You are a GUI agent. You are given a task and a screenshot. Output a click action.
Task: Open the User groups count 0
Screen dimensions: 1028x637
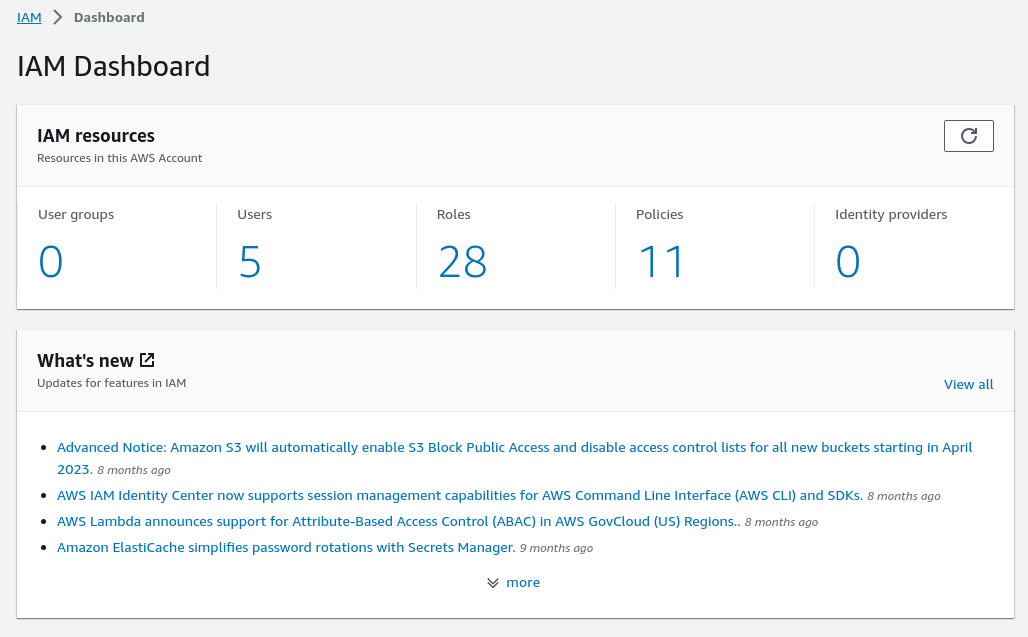[x=50, y=261]
